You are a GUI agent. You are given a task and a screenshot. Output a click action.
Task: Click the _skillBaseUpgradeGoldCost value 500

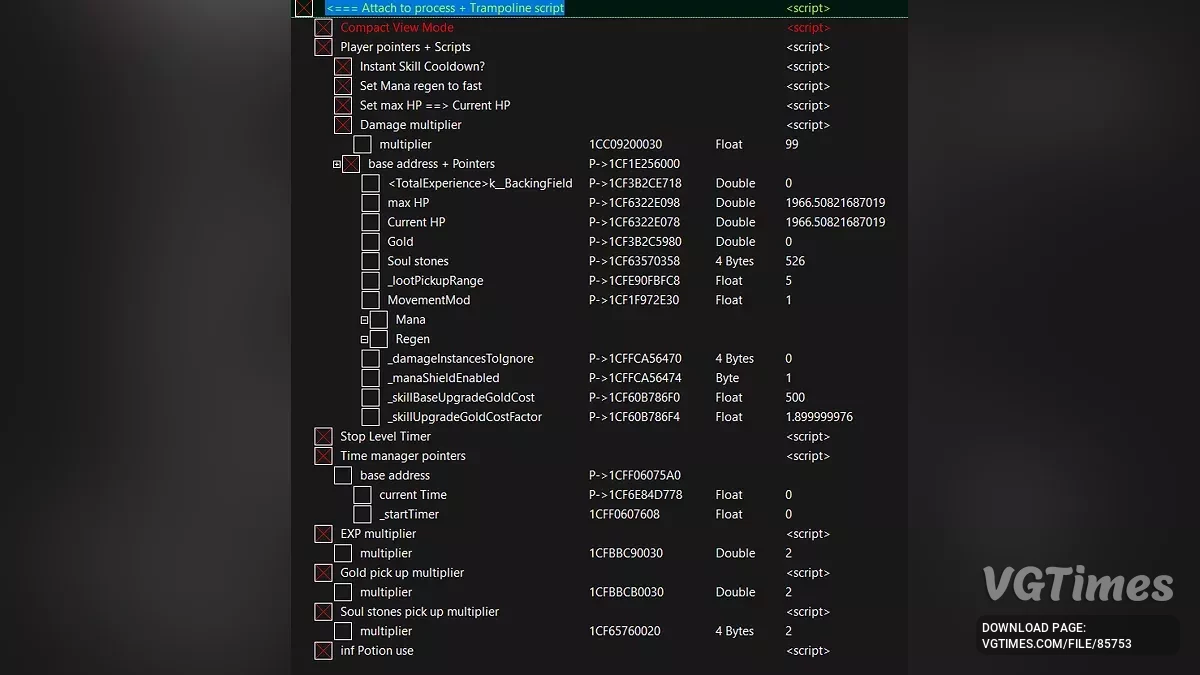coord(795,398)
